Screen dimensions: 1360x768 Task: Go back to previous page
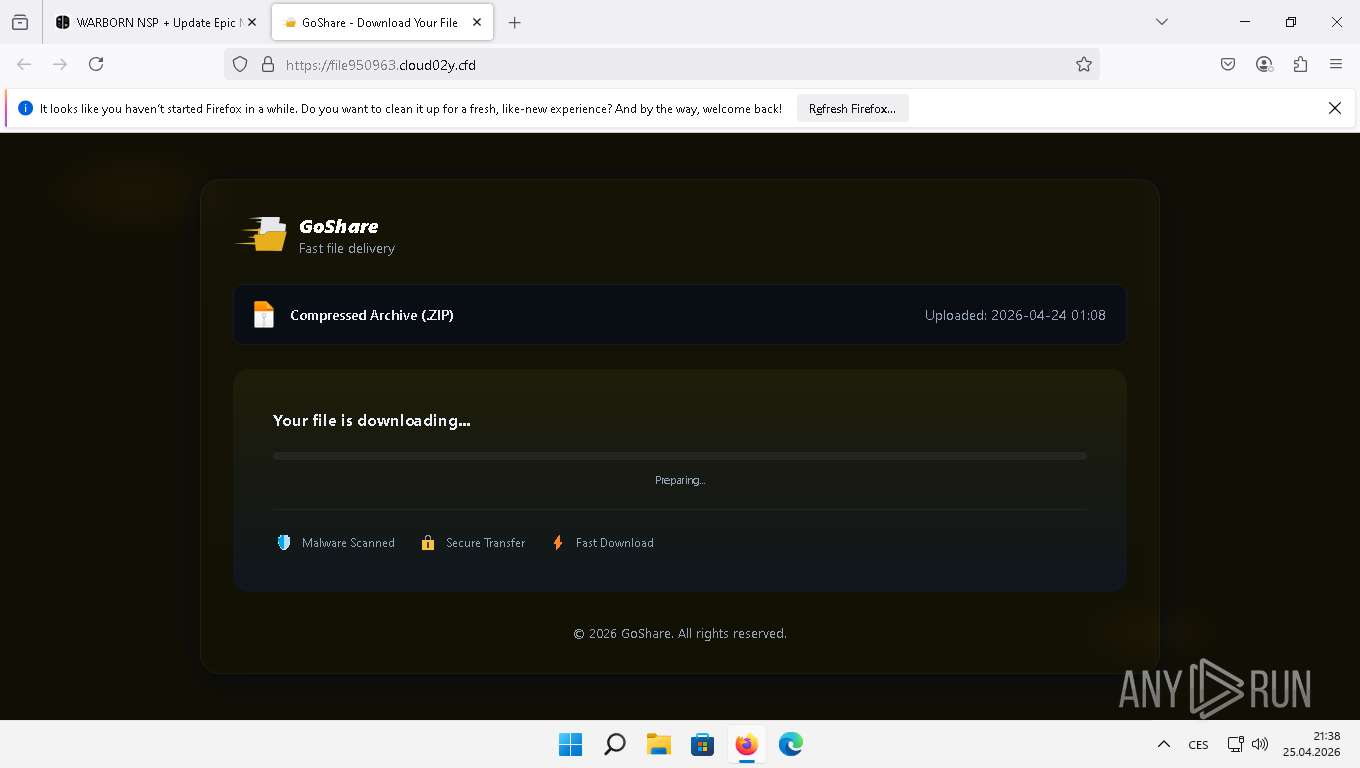[x=24, y=64]
